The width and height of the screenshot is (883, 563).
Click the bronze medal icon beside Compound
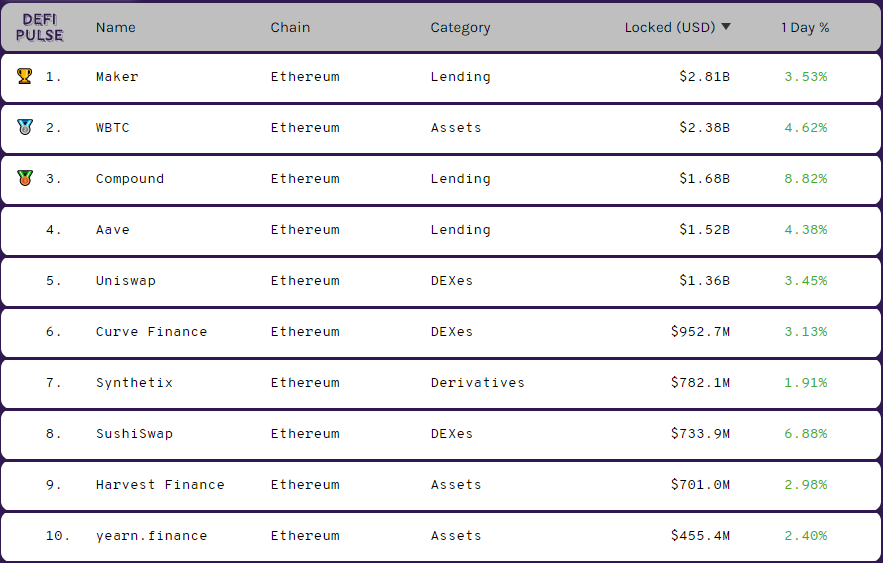[x=25, y=178]
